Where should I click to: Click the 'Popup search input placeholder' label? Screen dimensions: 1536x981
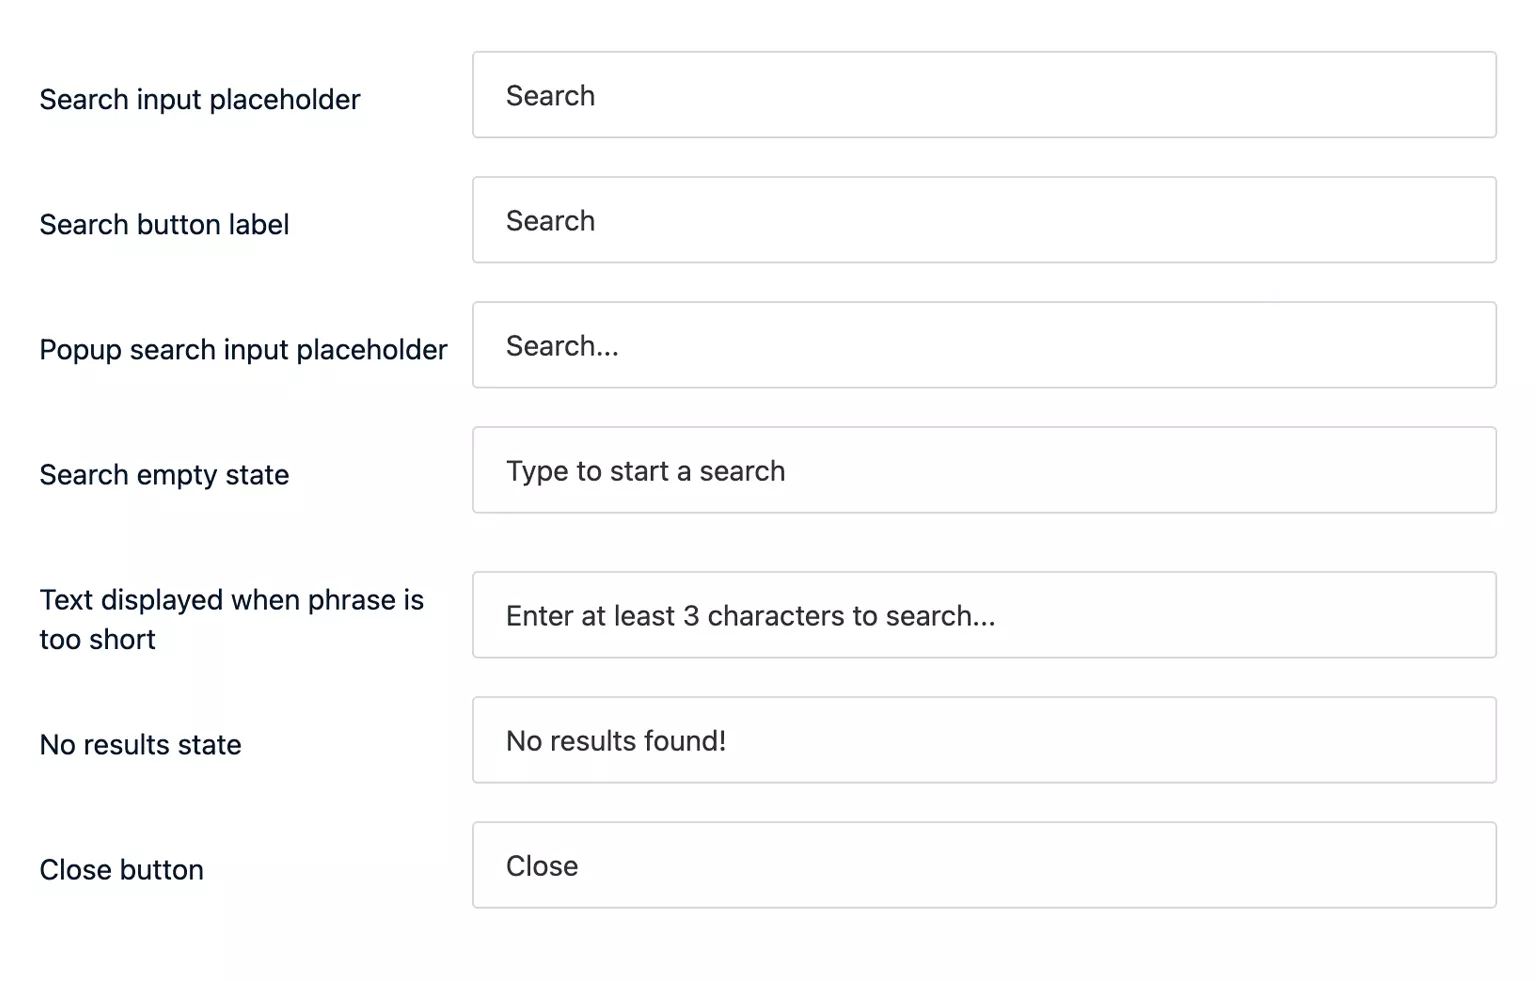[x=243, y=349]
